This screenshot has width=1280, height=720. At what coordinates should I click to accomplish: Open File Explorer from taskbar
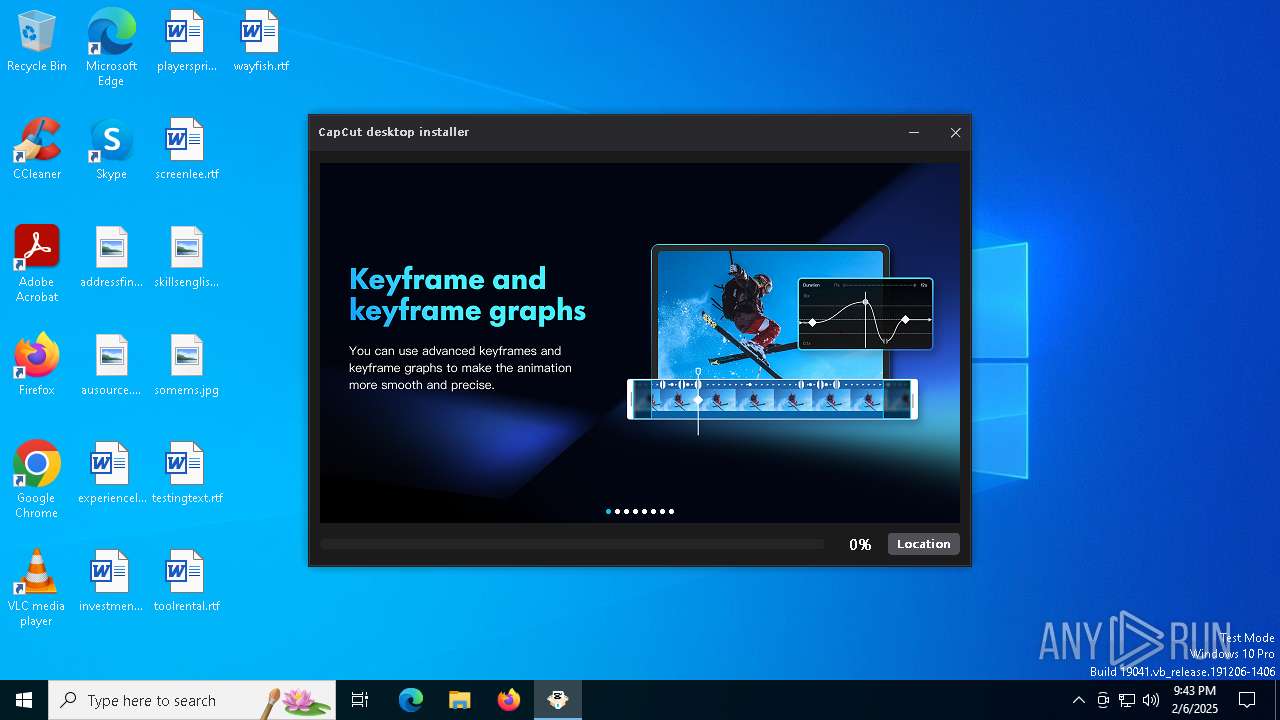click(459, 700)
